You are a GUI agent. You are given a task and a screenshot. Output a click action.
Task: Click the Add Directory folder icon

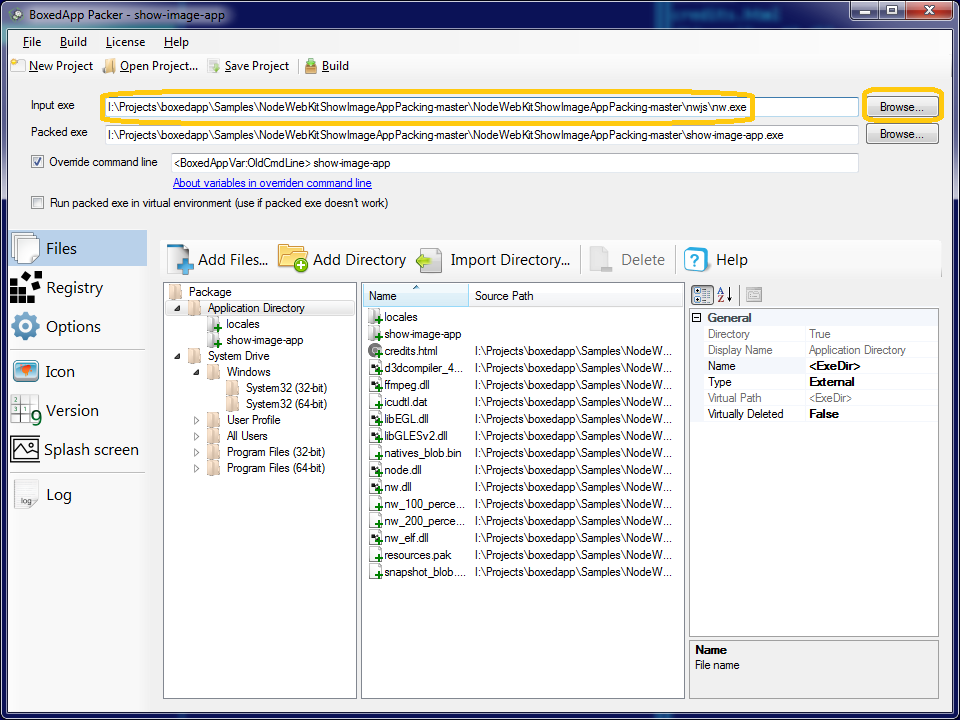pyautogui.click(x=292, y=259)
